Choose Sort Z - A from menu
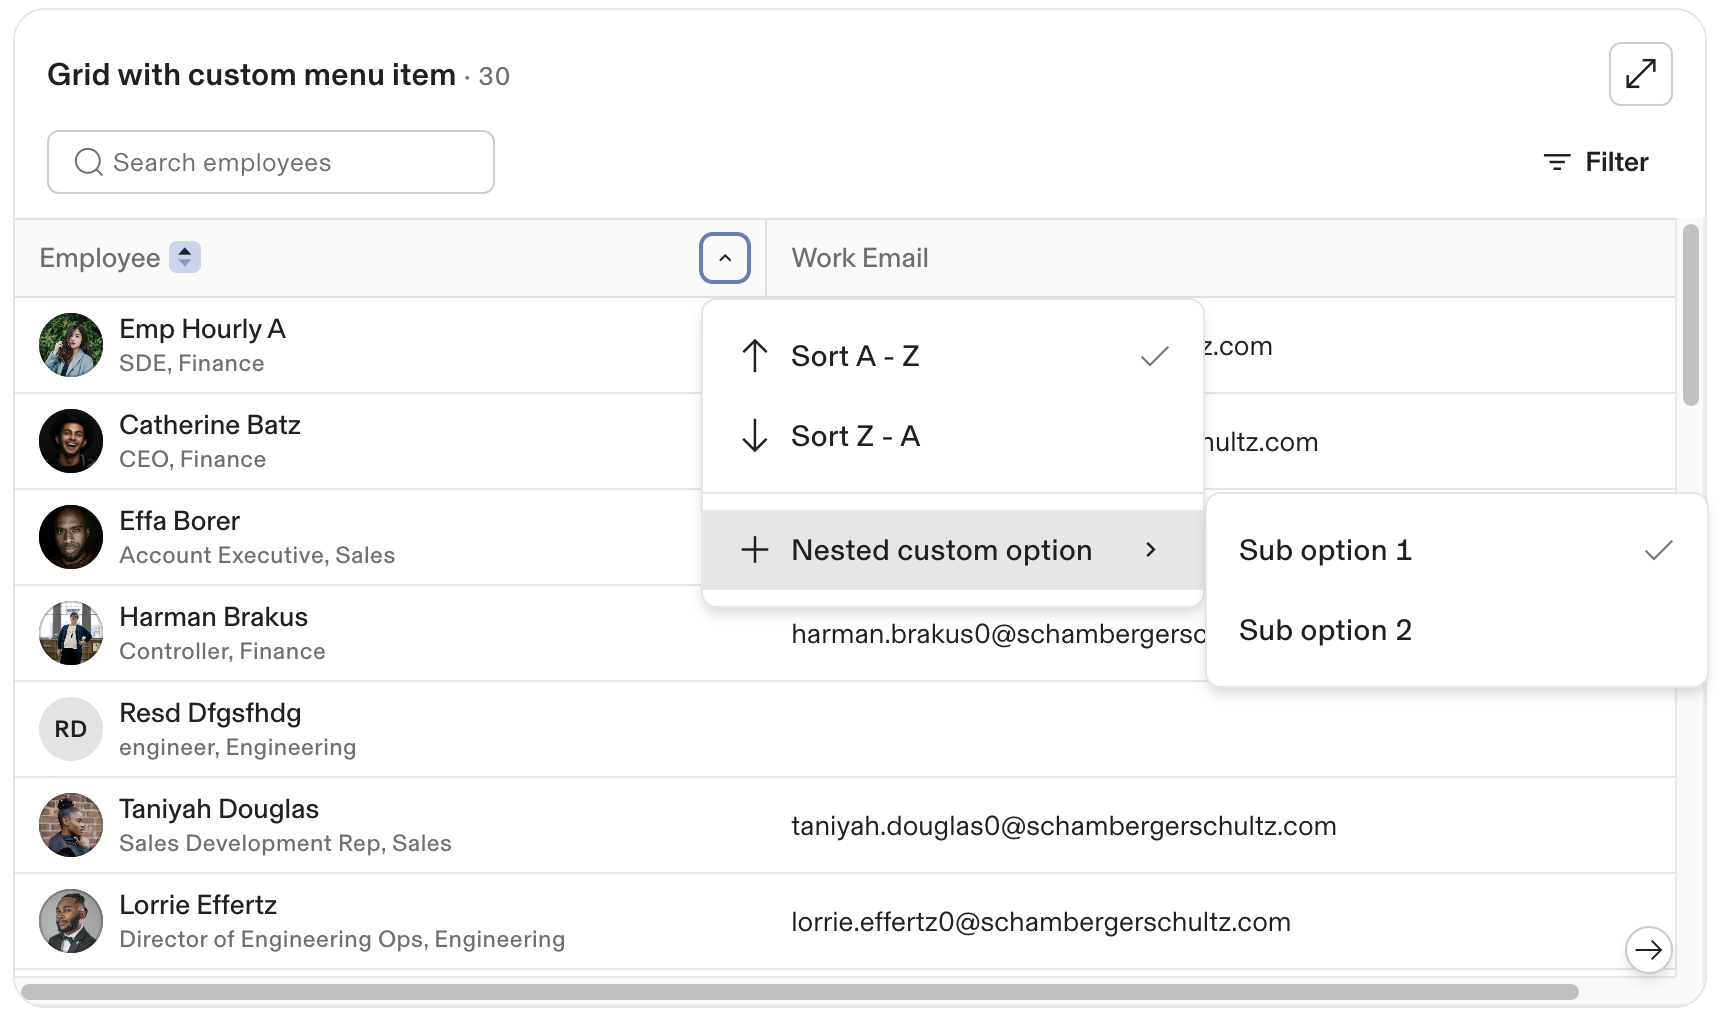This screenshot has height=1020, width=1732. point(855,436)
